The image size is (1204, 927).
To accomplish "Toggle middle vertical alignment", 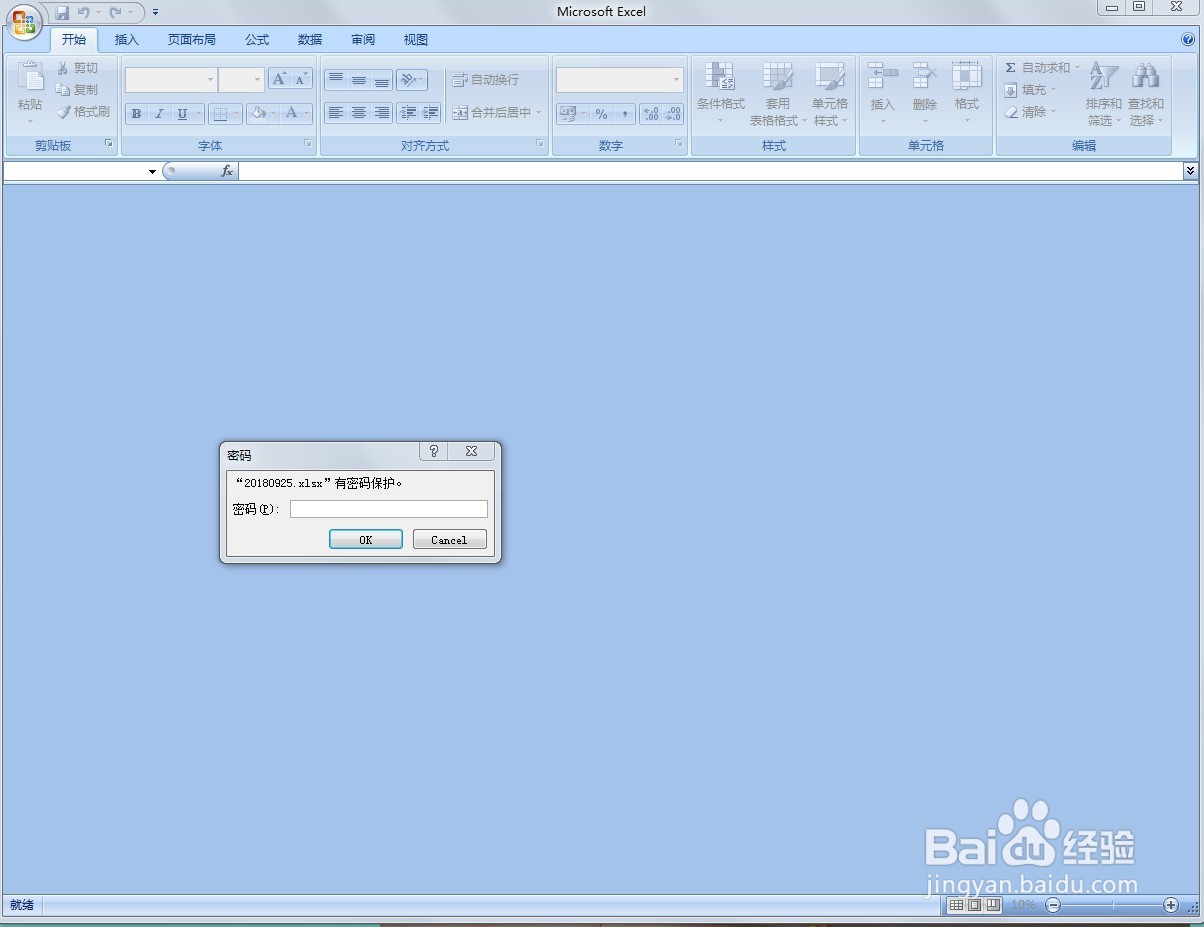I will tap(359, 80).
